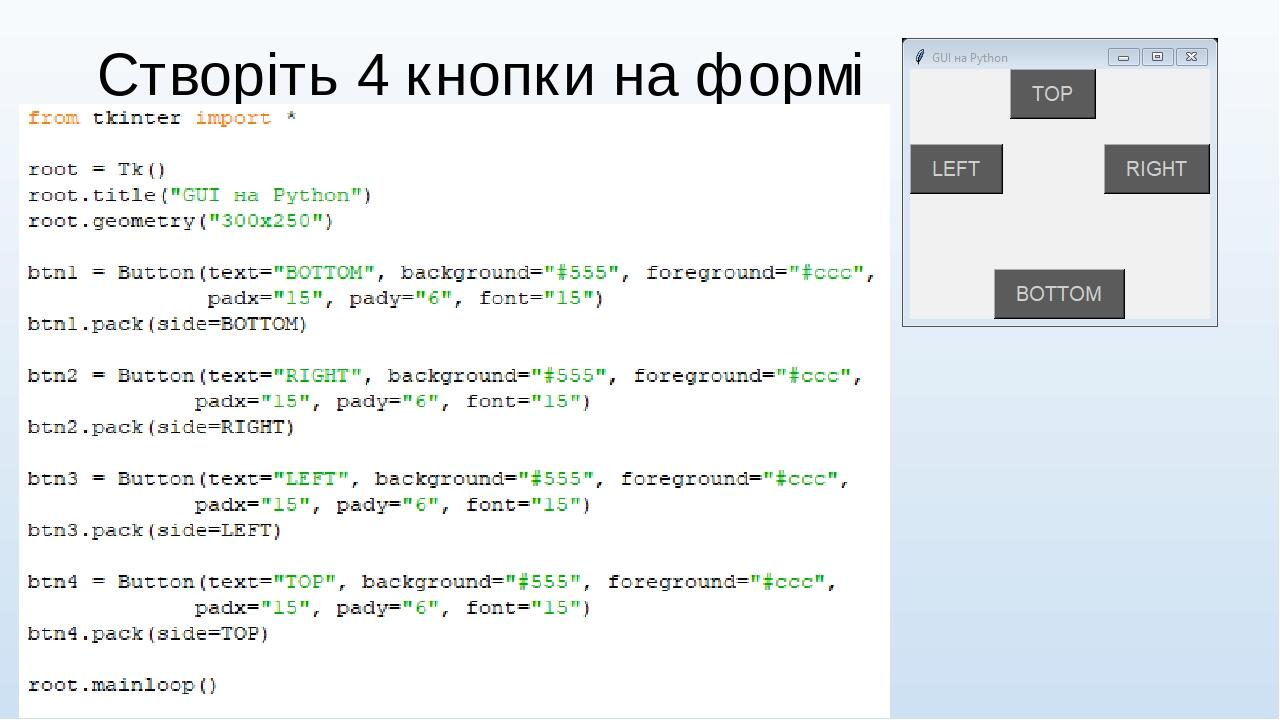Click the close icon on GUI window

1191,57
